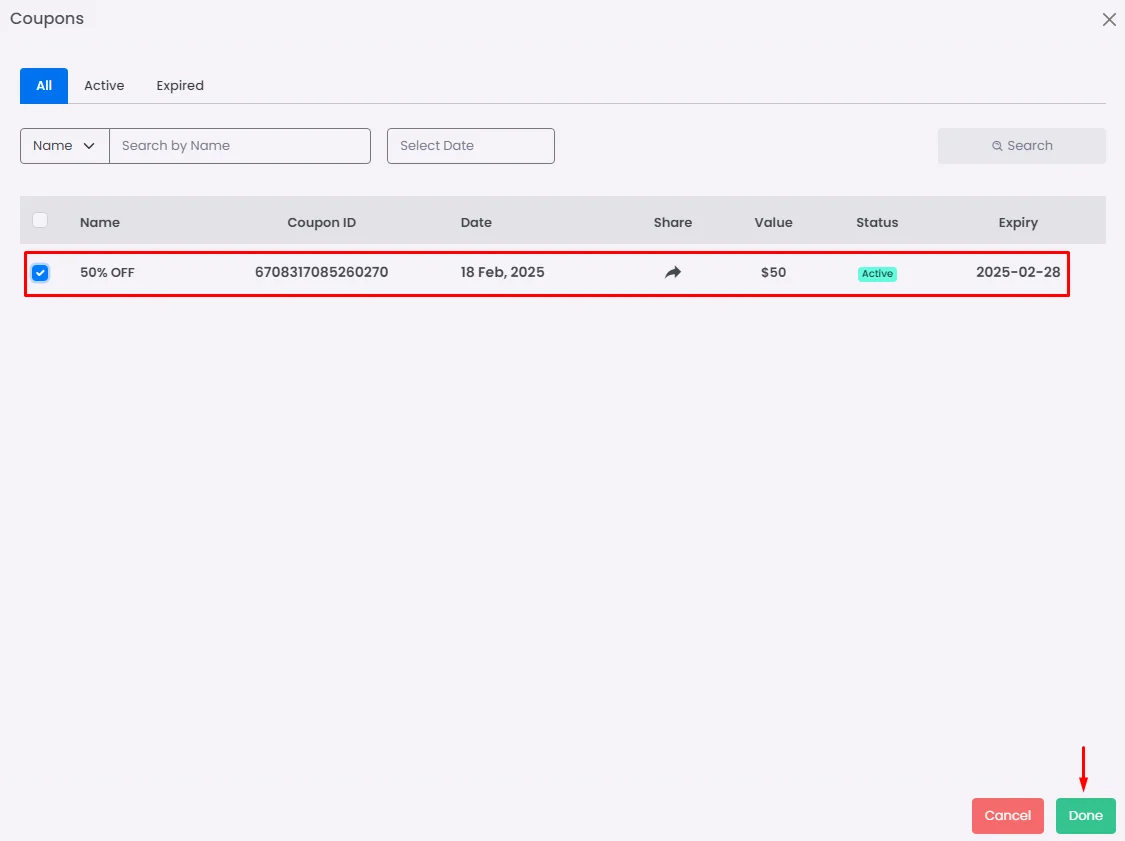
Task: Close the Coupons dialog with X
Action: coord(1109,19)
